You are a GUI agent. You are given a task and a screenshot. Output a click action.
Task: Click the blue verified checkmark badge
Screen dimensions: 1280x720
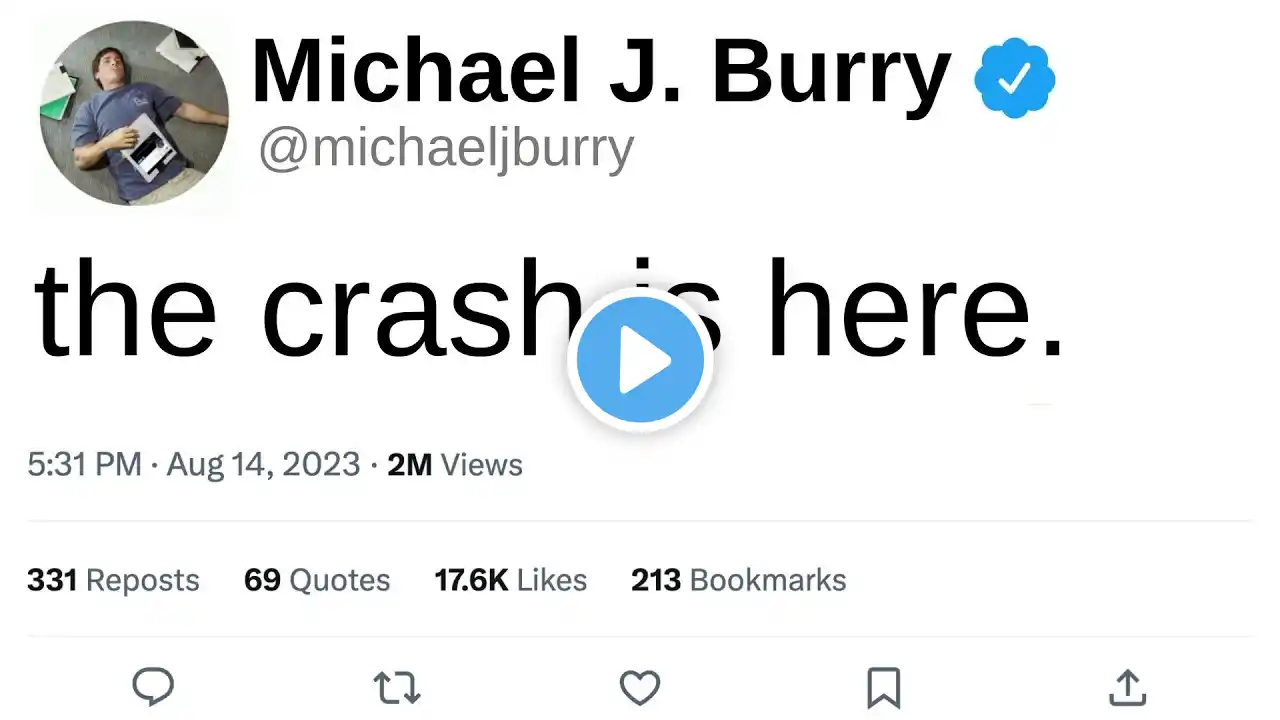pos(1015,78)
